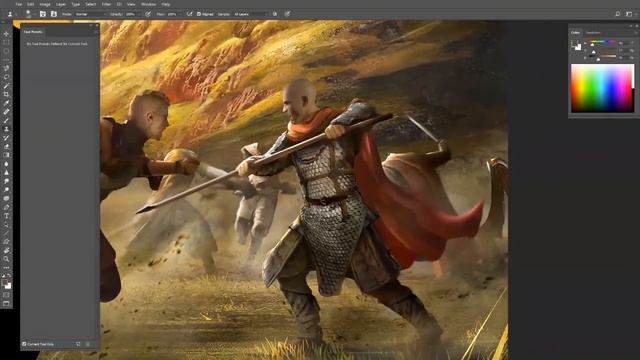The width and height of the screenshot is (640, 360).
Task: Open the Tool Presets panel menu
Action: pos(96,32)
